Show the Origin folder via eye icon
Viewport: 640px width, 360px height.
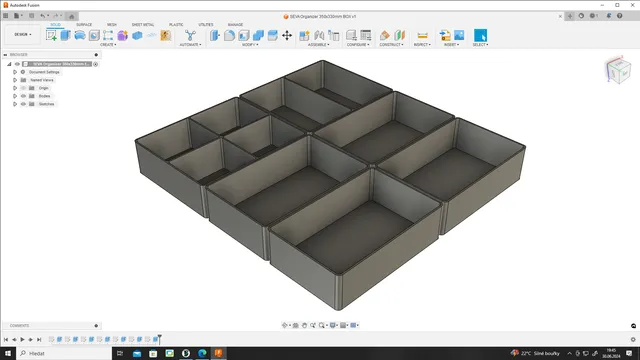(23, 88)
